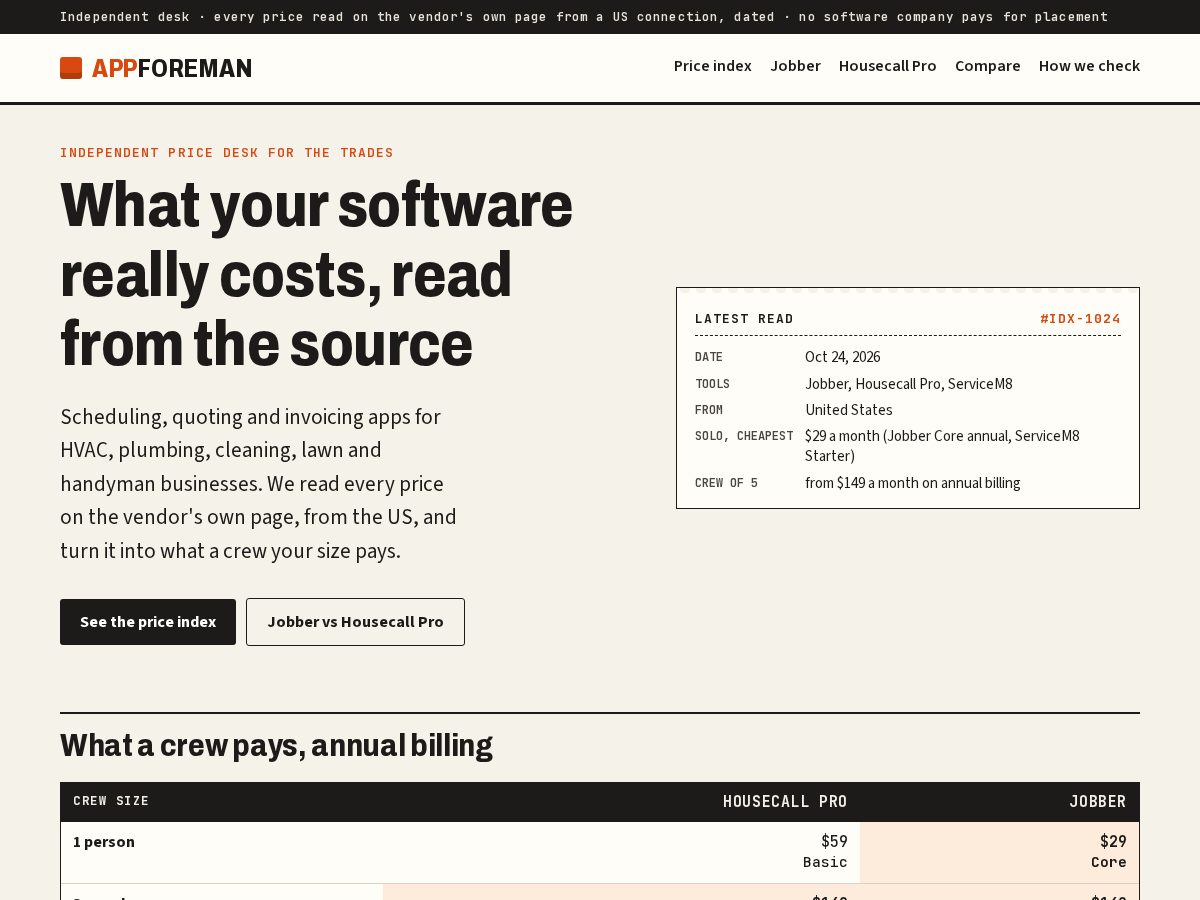
Task: Click the HOUSECALL PRO column header
Action: (x=785, y=801)
